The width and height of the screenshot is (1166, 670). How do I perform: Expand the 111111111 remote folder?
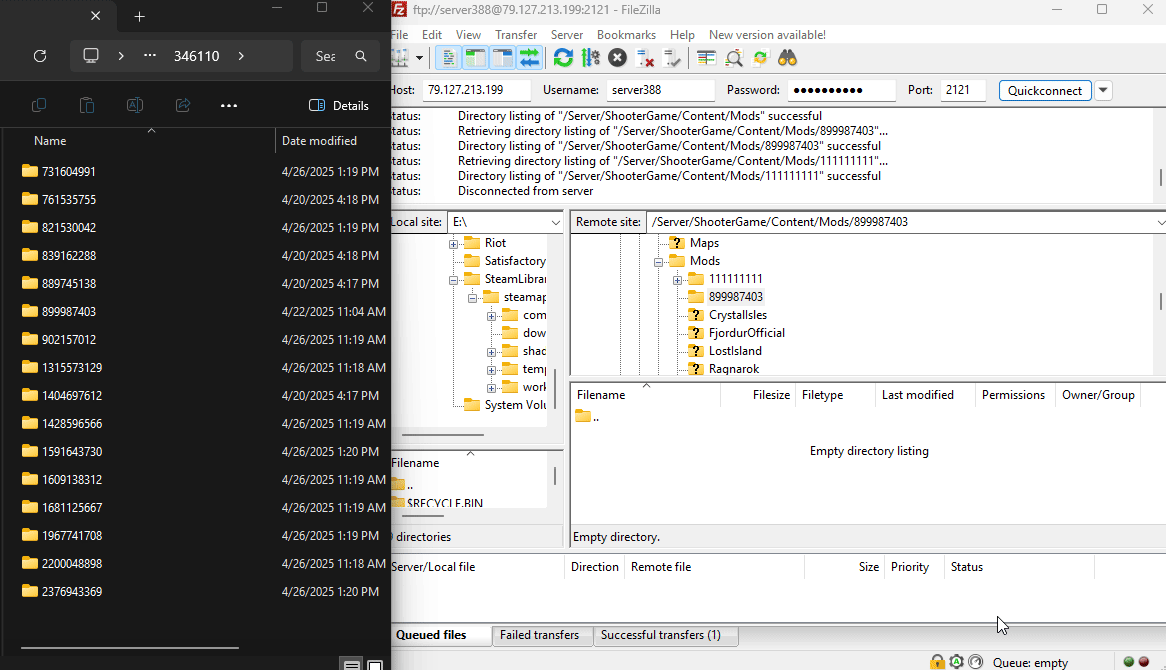click(x=677, y=280)
